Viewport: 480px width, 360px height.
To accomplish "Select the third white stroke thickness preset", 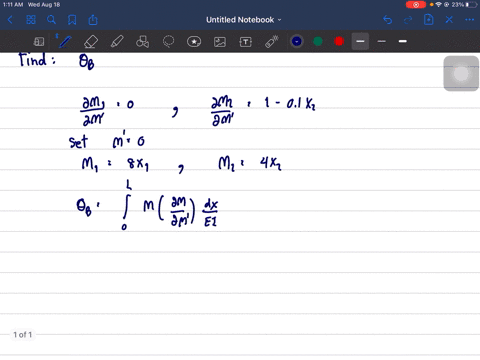I will tap(403, 41).
